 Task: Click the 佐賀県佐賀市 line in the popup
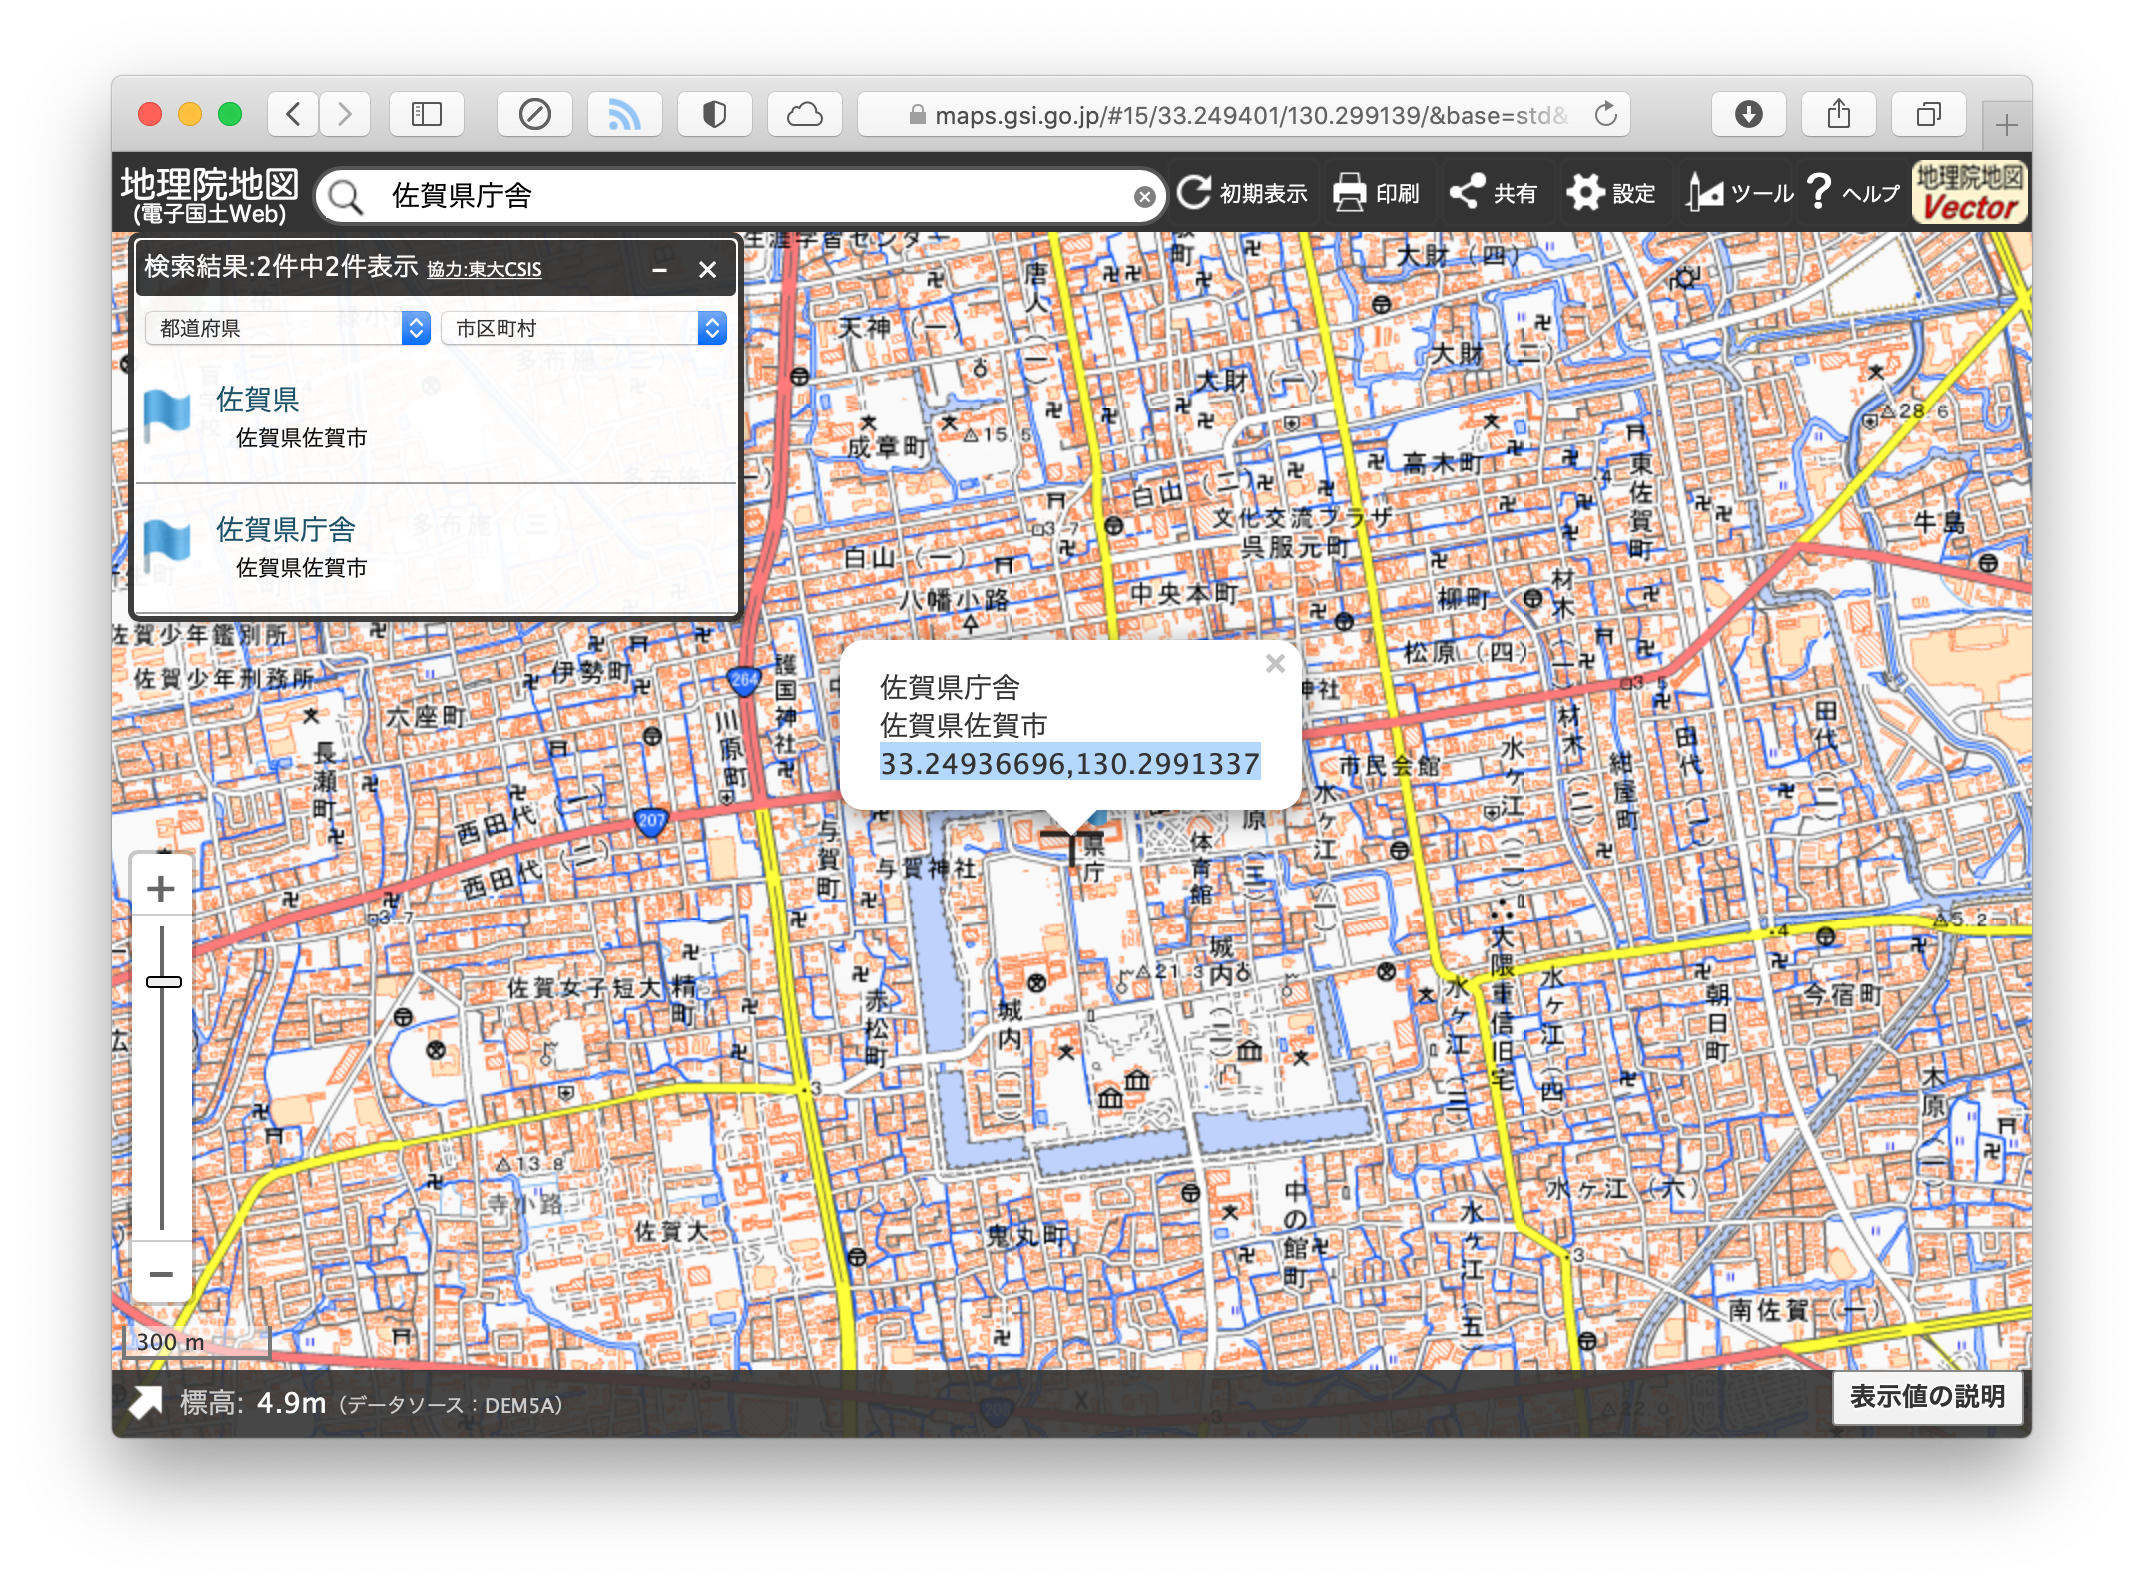tap(963, 725)
